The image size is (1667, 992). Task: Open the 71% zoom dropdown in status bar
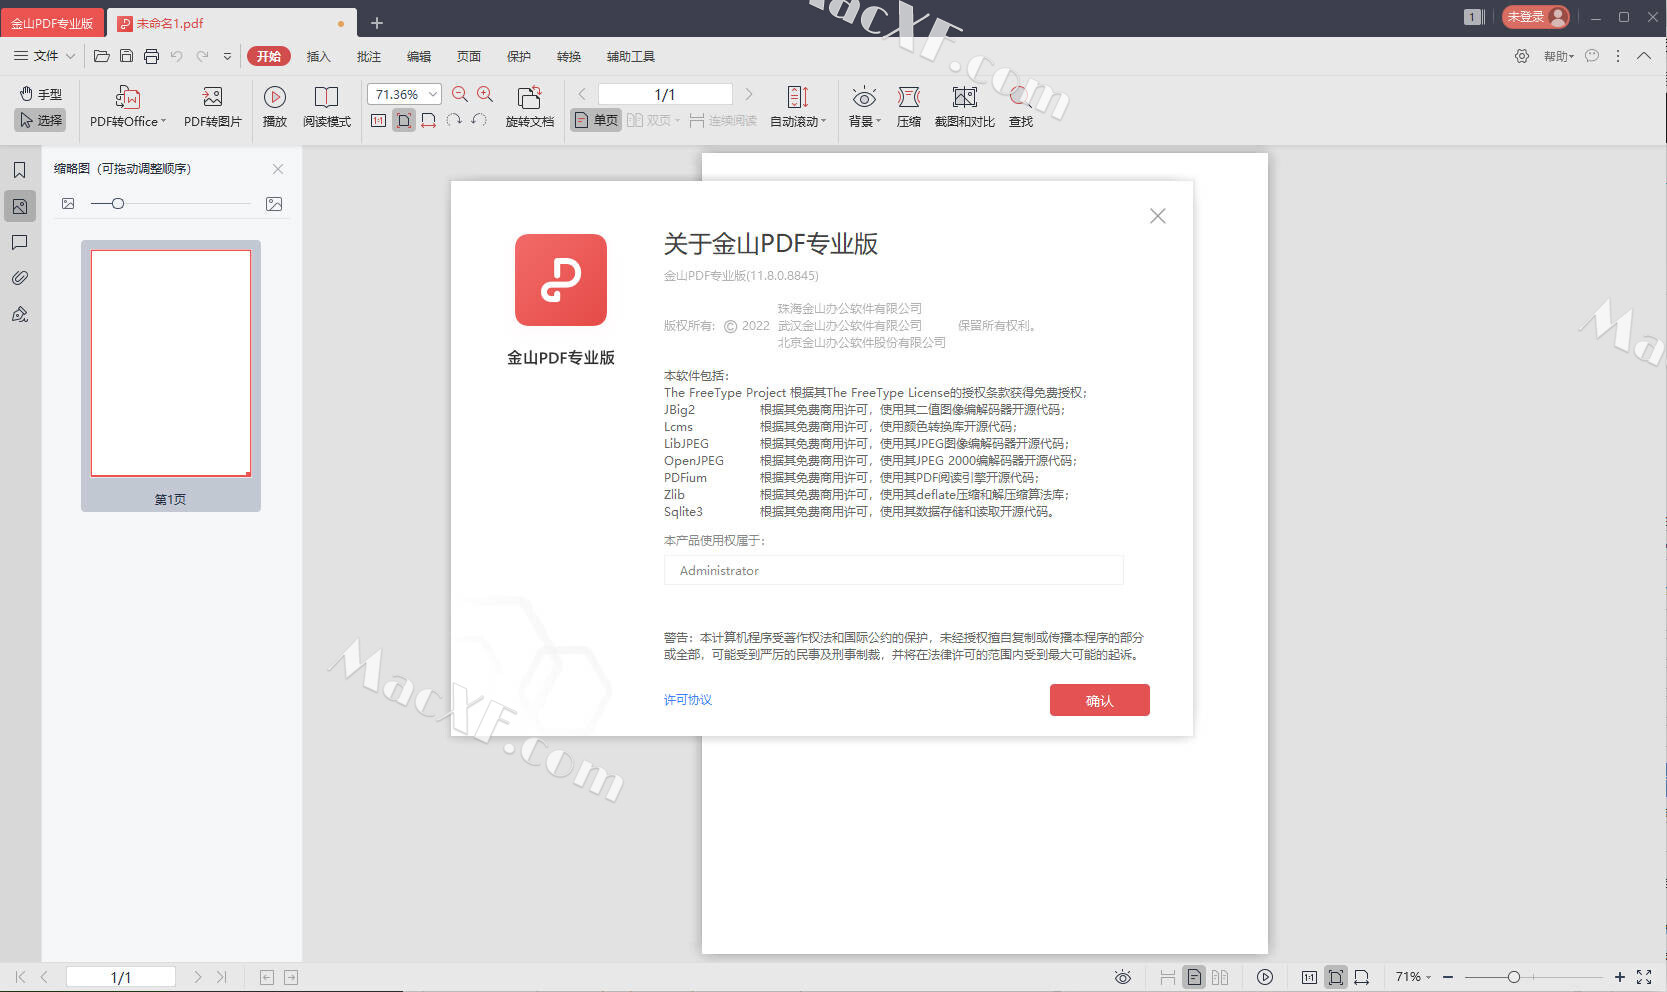1413,977
